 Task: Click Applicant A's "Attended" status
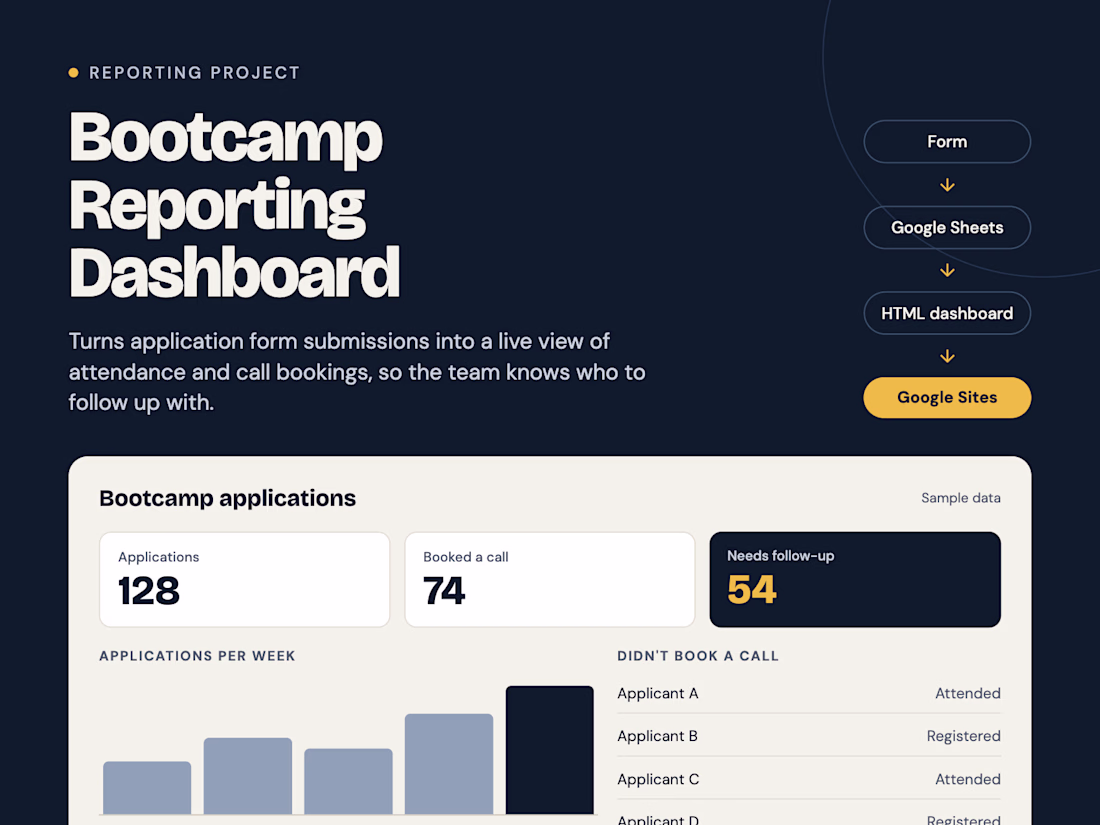968,693
